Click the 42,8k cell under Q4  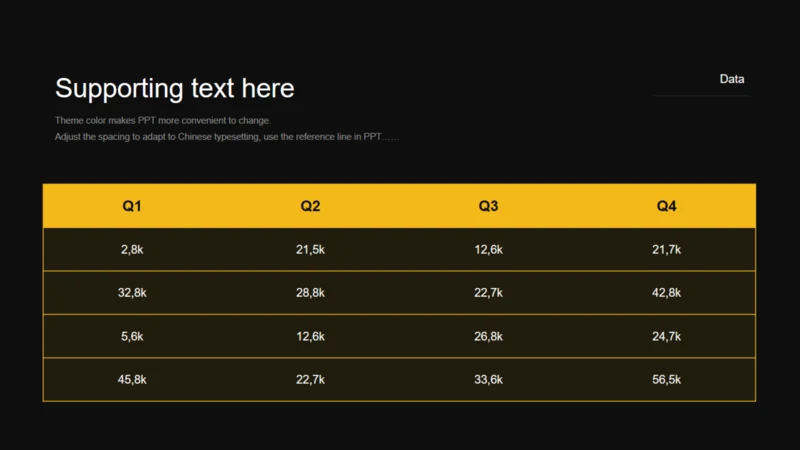point(666,293)
